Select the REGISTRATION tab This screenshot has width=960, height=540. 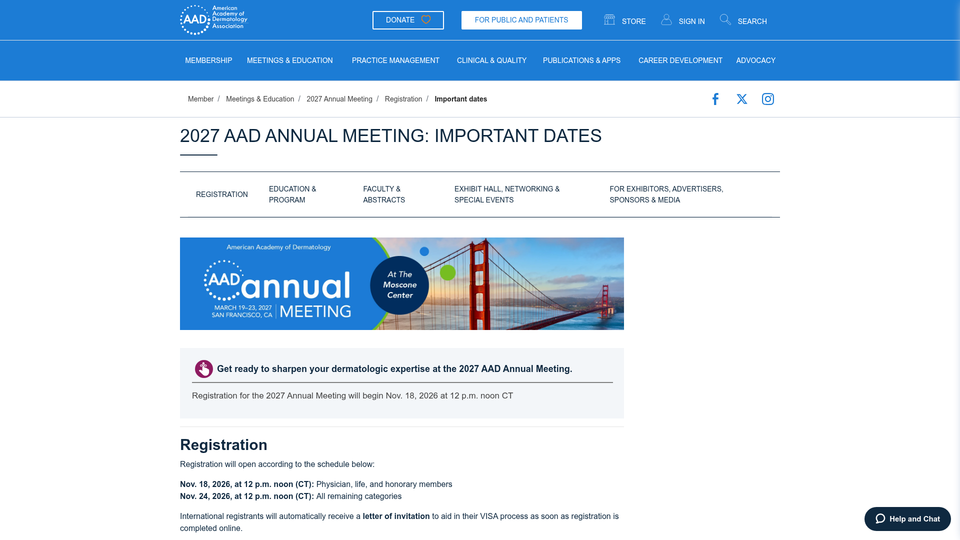tap(222, 195)
